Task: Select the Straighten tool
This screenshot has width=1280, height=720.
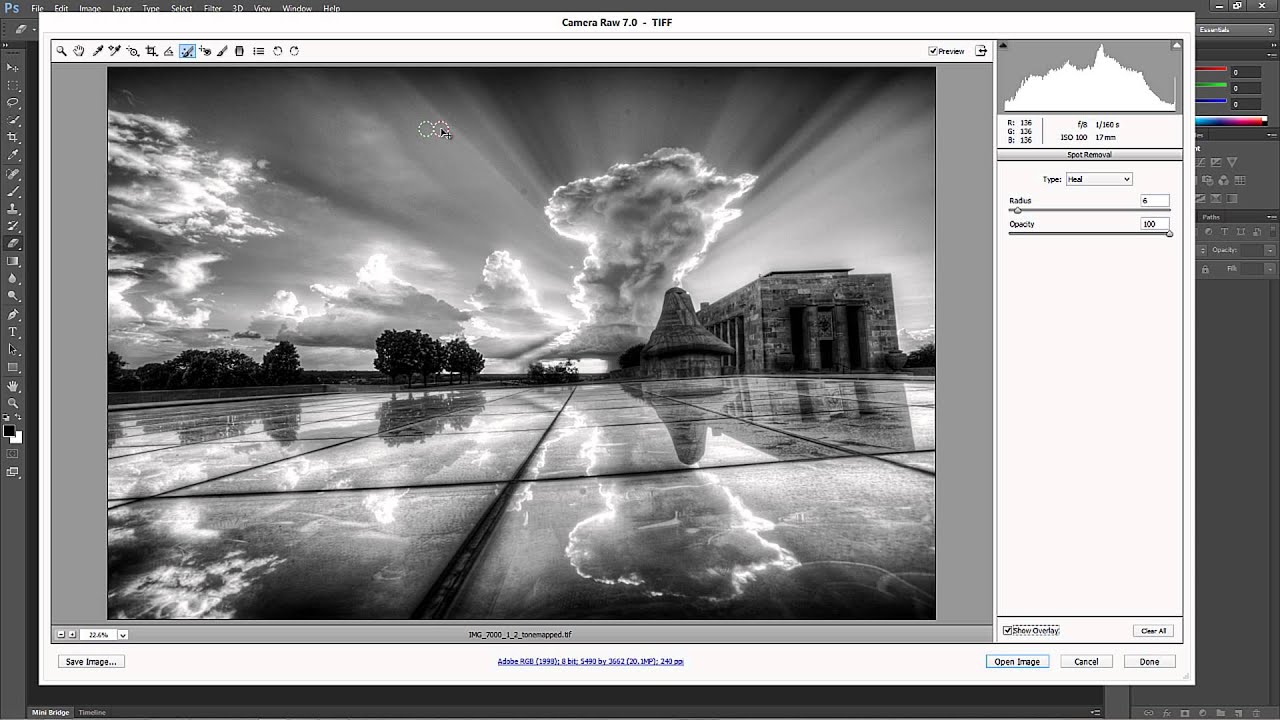Action: (x=168, y=51)
